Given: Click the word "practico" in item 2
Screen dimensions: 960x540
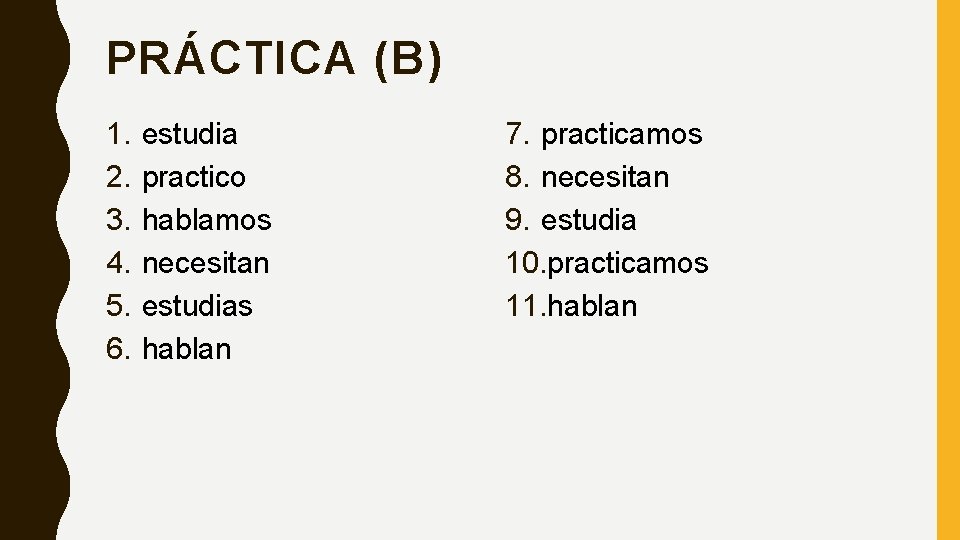Looking at the screenshot, I should coord(194,177).
